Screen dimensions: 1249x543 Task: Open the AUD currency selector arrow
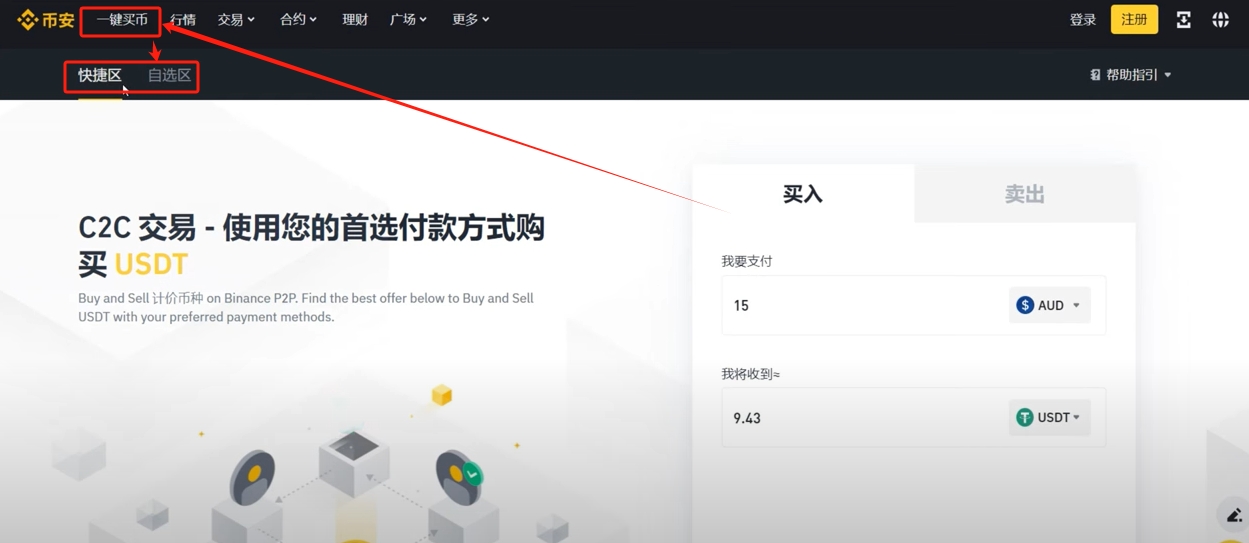(1076, 306)
